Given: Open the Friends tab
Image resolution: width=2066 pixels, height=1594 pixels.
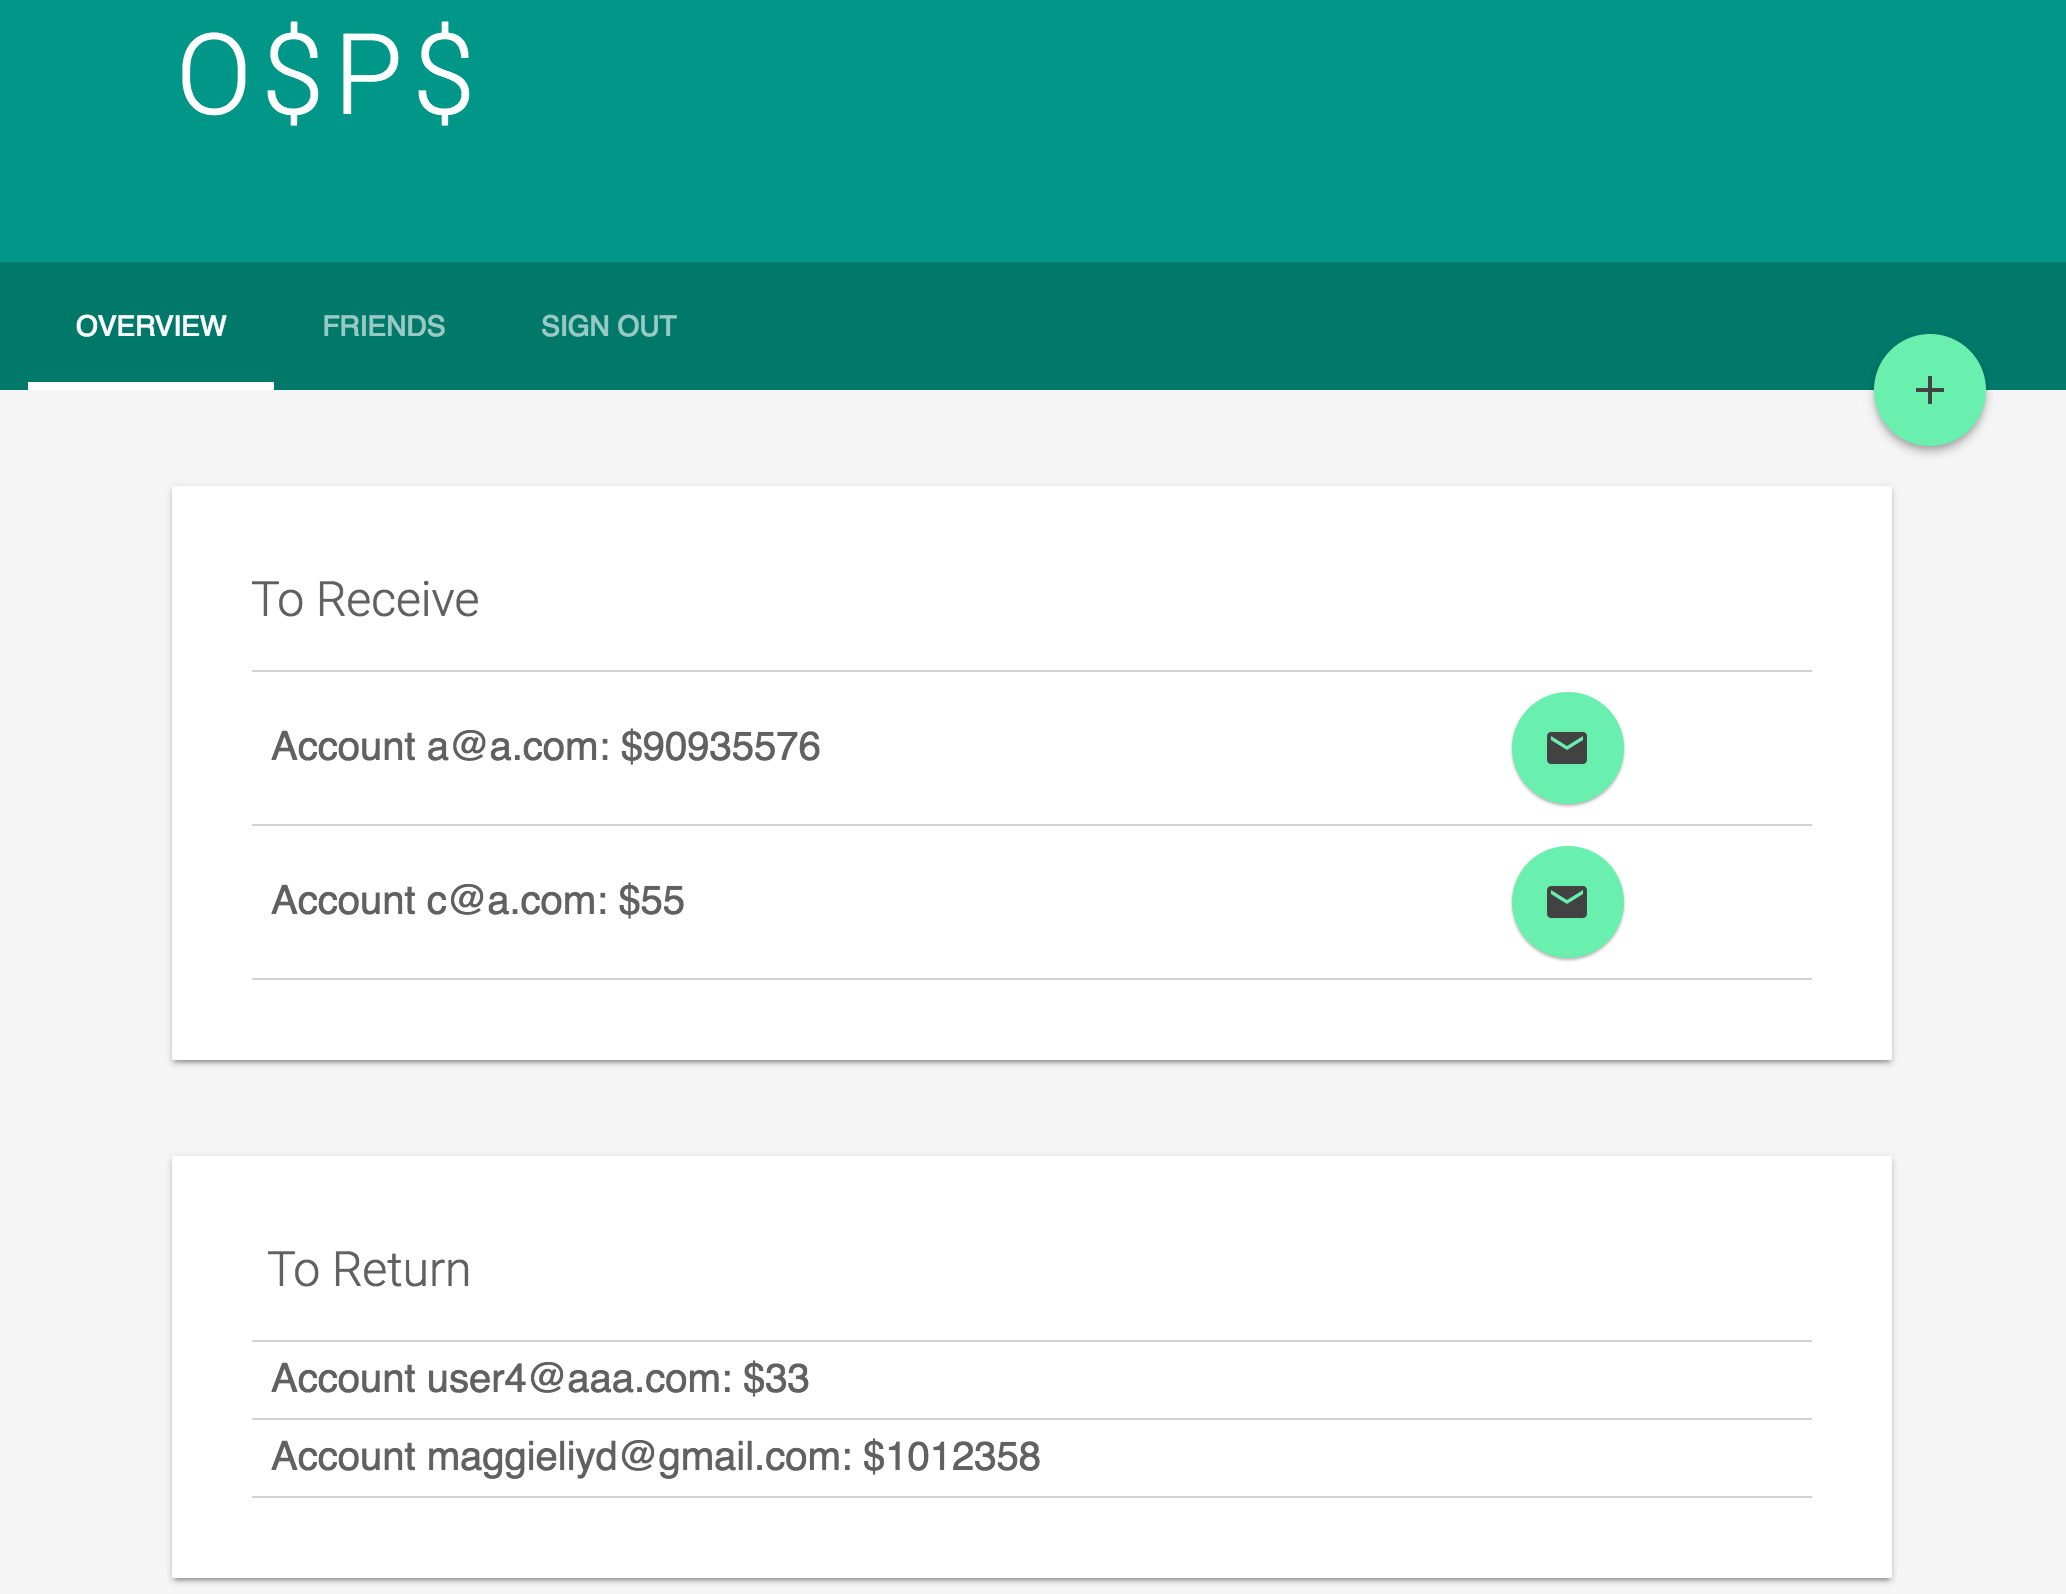Looking at the screenshot, I should point(383,326).
